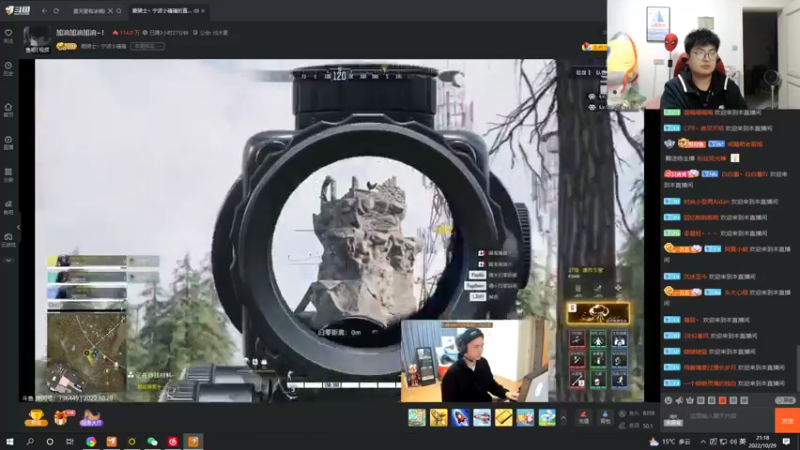Expand more sidebar items with the chevron
This screenshot has width=800, height=450.
click(x=8, y=260)
